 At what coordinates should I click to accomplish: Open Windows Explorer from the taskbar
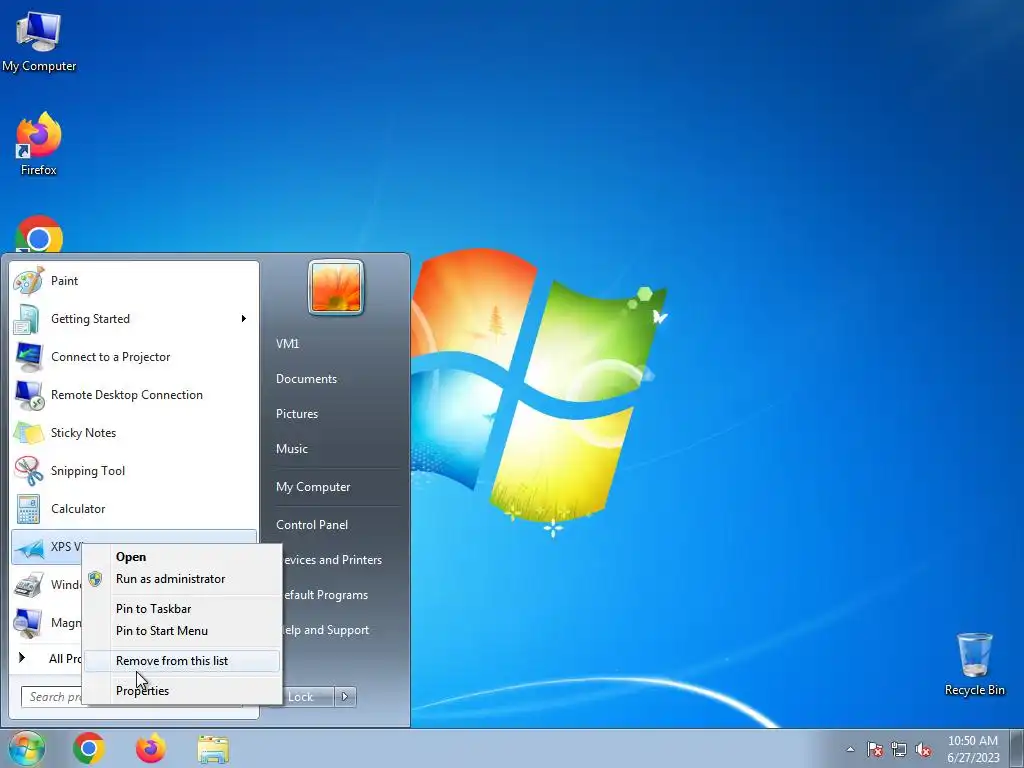click(213, 749)
